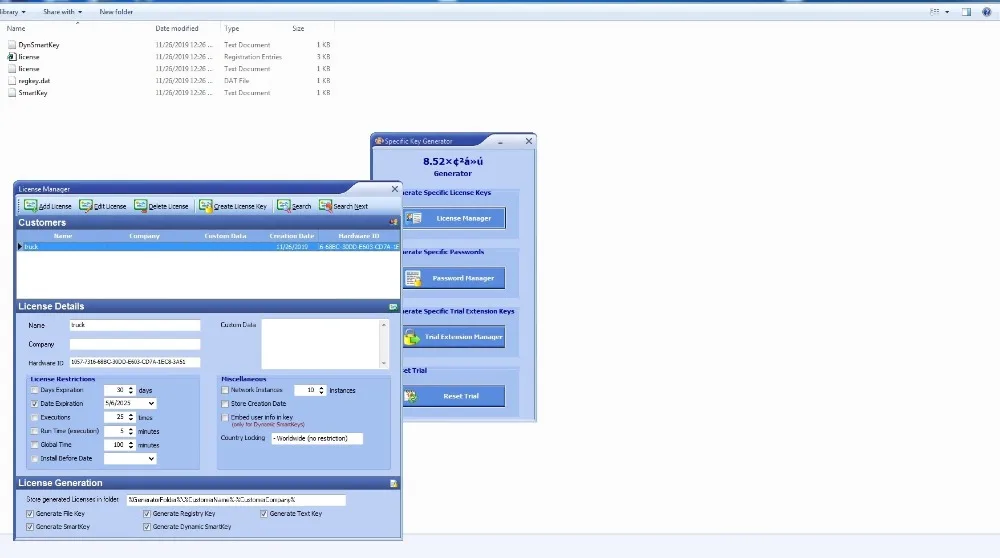
Task: Enable the Run Time (execution) checkbox
Action: 35,431
